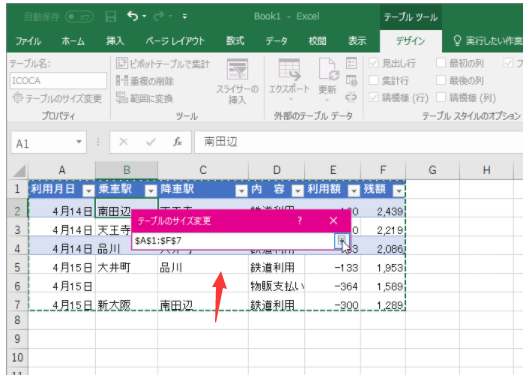This screenshot has width=526, height=375.
Task: Click the Save icon in title bar
Action: point(111,16)
